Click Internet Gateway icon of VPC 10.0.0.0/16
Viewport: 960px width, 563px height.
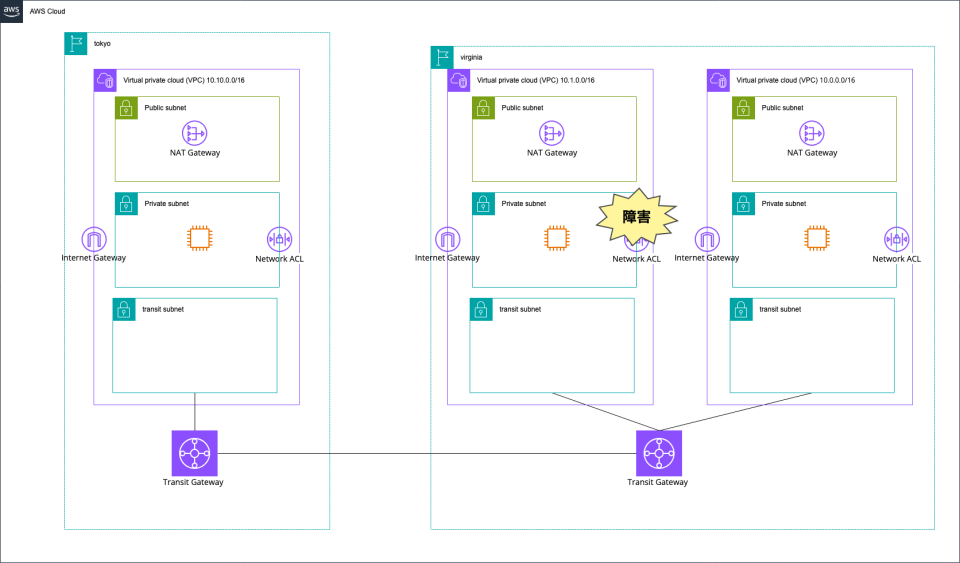click(x=707, y=239)
